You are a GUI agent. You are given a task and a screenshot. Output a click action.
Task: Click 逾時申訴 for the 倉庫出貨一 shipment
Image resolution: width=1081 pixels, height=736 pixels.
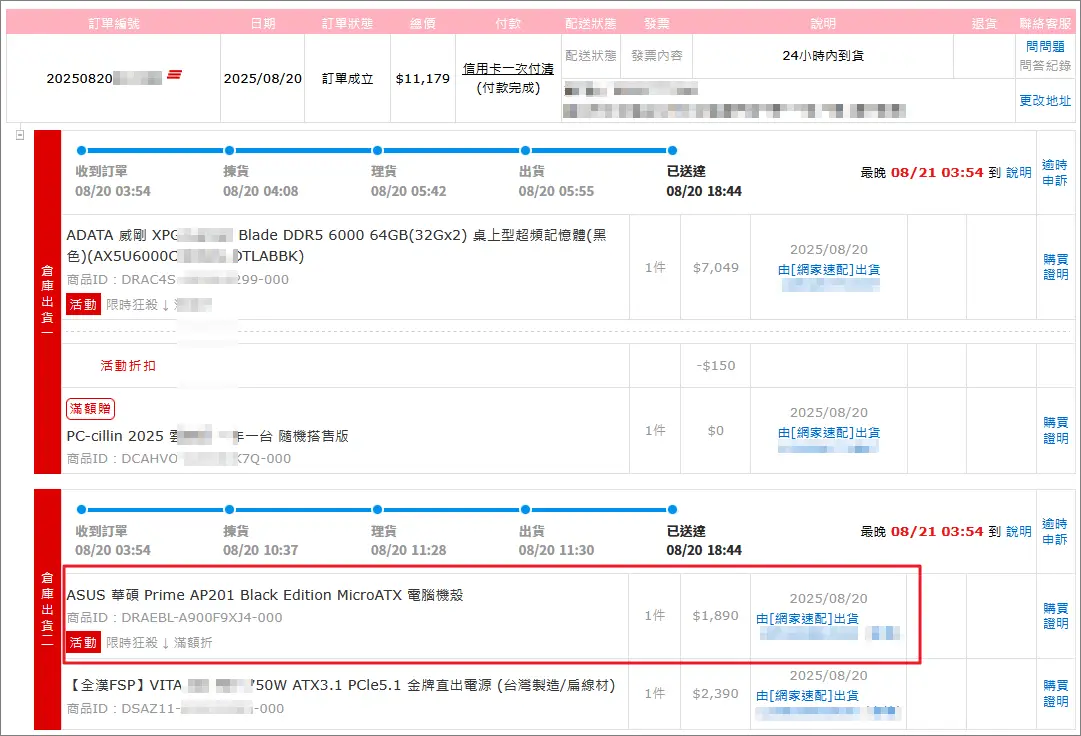(x=1055, y=172)
